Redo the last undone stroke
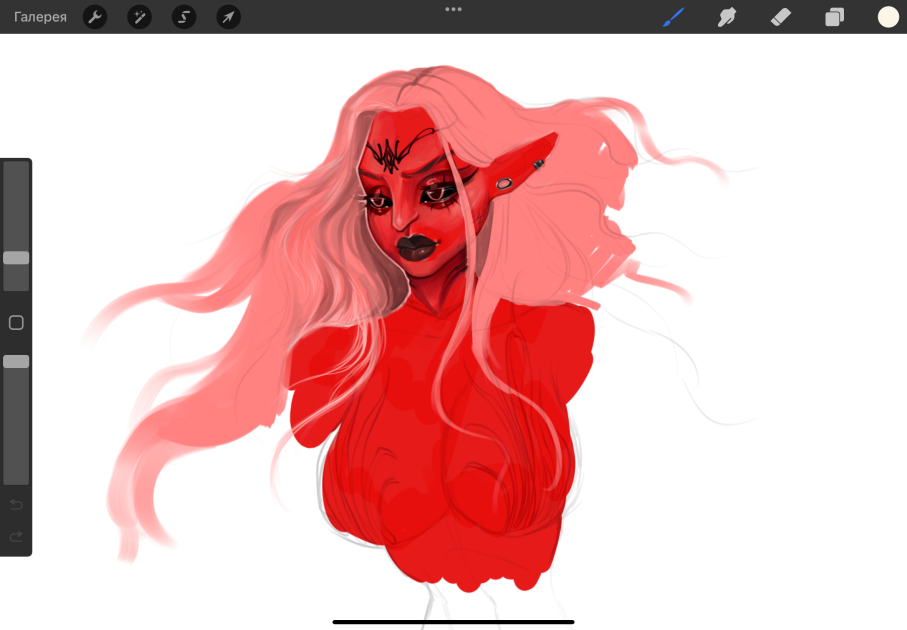907x630 pixels. [16, 536]
